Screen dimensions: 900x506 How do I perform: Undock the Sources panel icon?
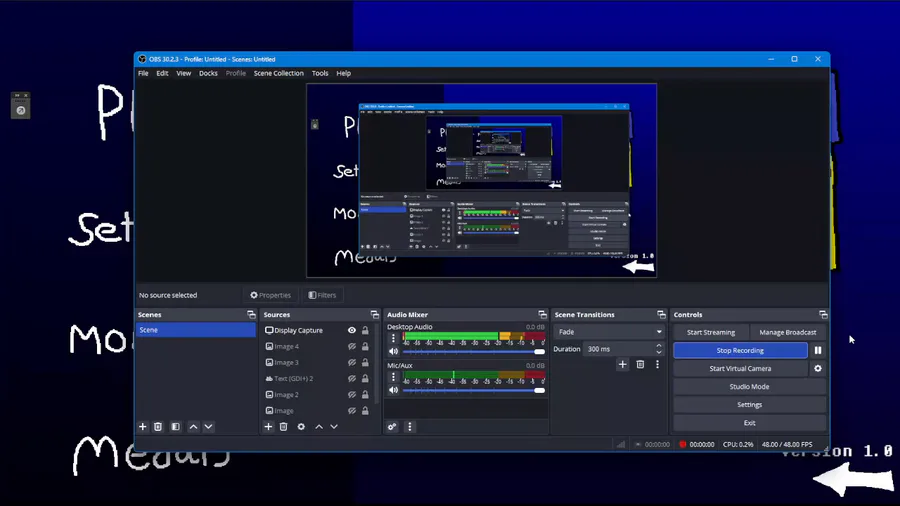pos(375,314)
